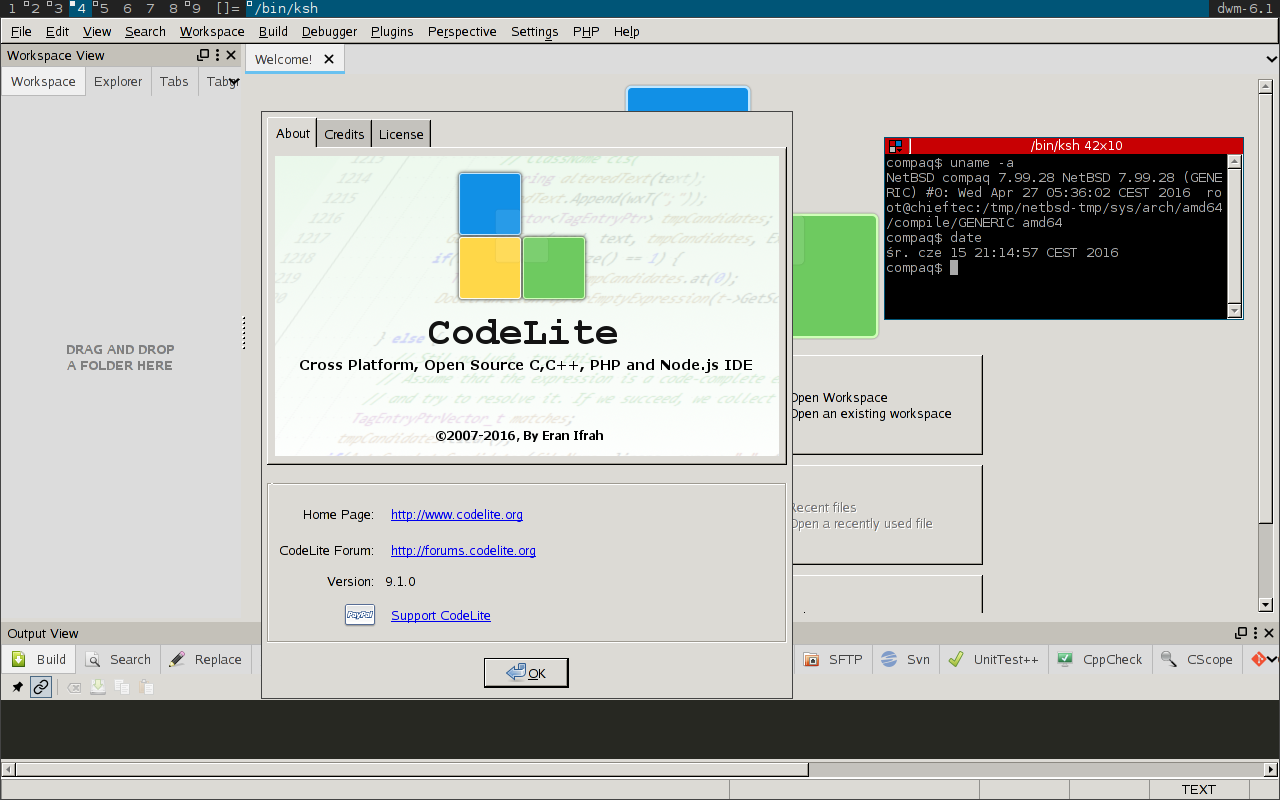Open the Search menu
This screenshot has height=800, width=1280.
145,31
